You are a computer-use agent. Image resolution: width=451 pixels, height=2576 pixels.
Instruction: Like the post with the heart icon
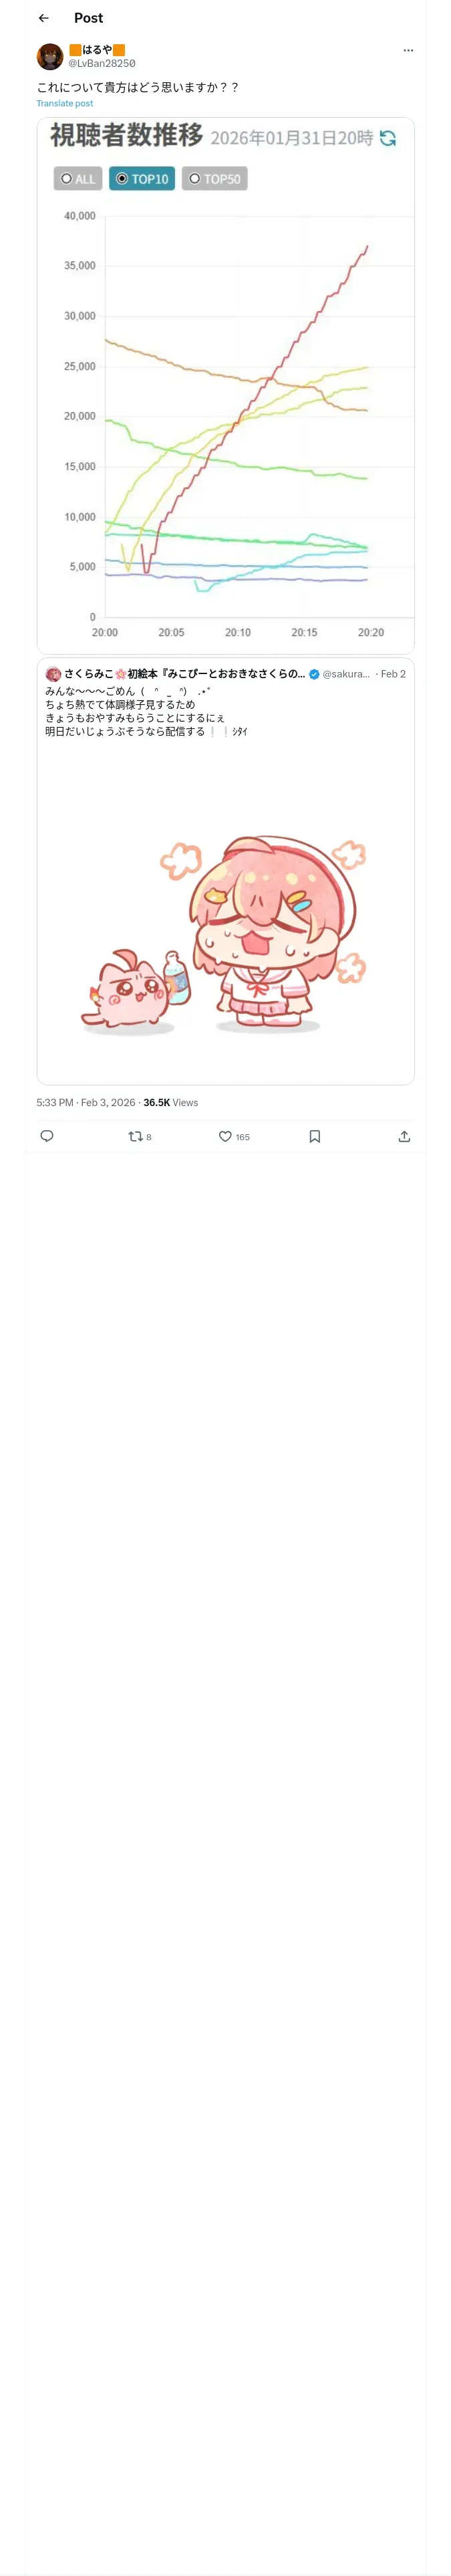click(x=225, y=1136)
